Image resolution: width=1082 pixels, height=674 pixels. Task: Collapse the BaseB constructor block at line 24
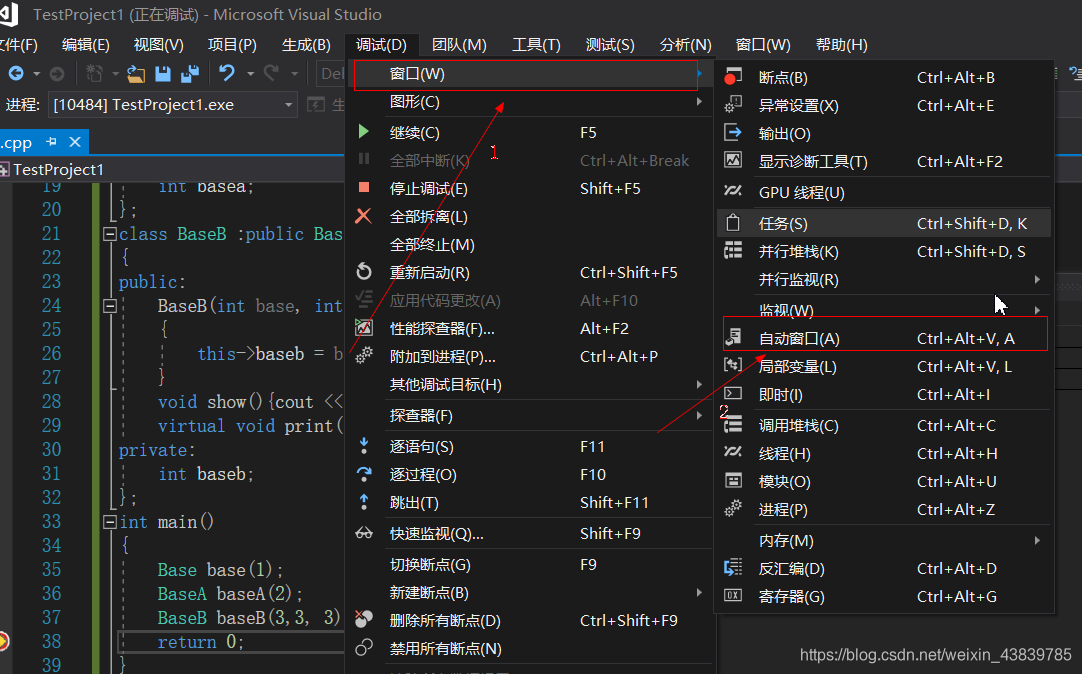pyautogui.click(x=109, y=306)
